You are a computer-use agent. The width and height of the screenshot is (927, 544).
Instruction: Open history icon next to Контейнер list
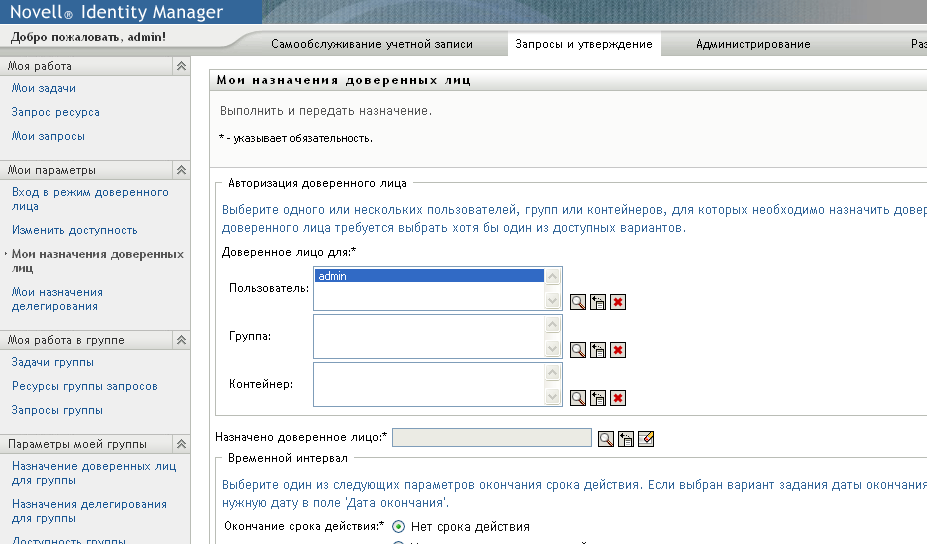coord(598,398)
